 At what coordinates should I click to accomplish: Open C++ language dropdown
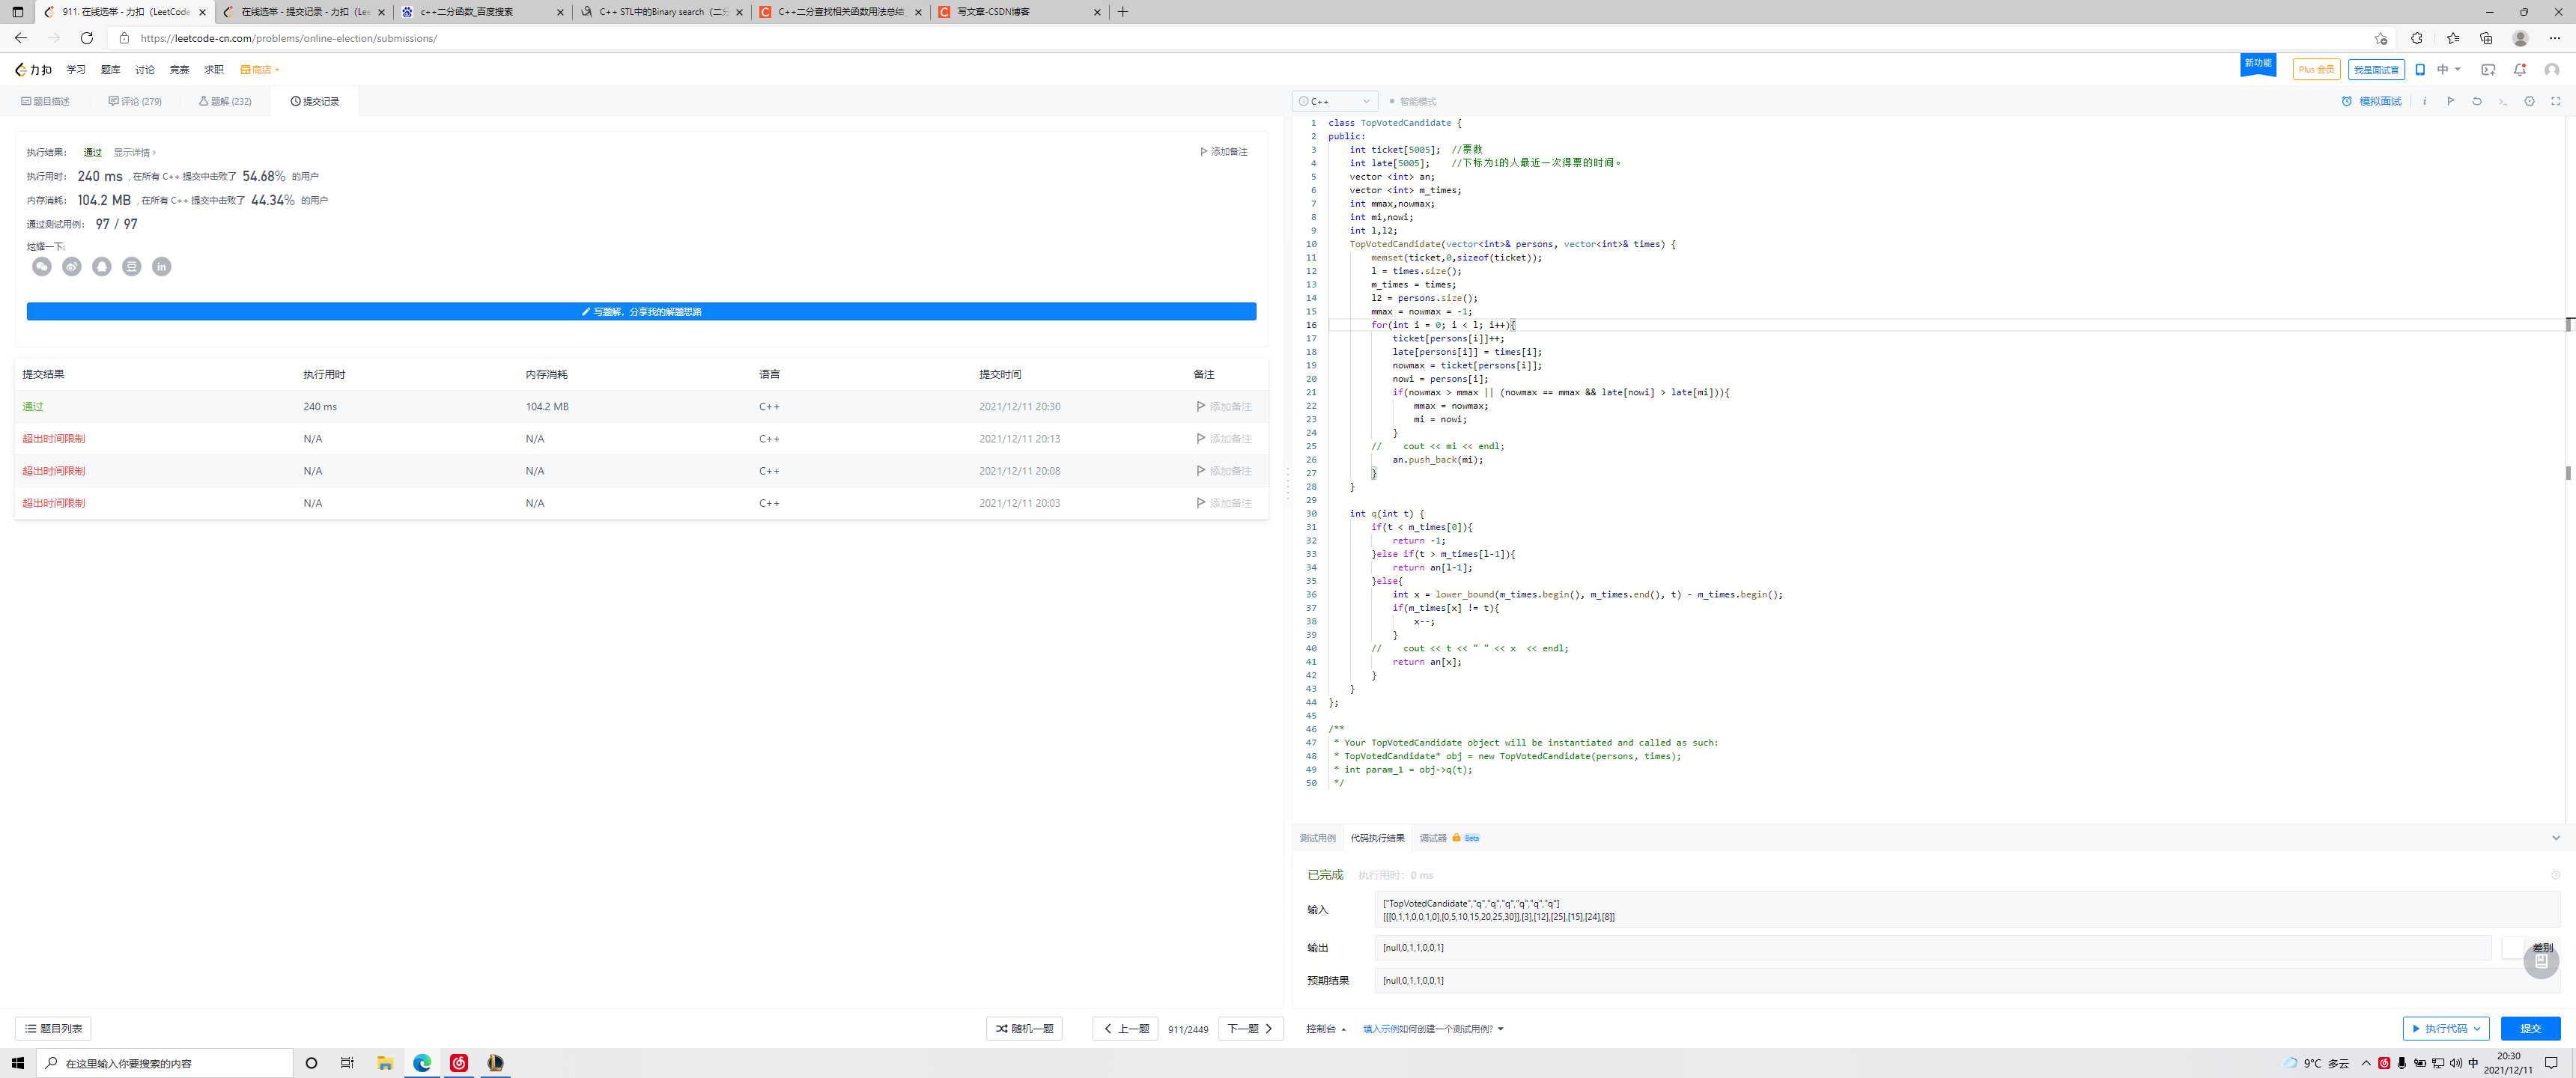pos(1335,101)
